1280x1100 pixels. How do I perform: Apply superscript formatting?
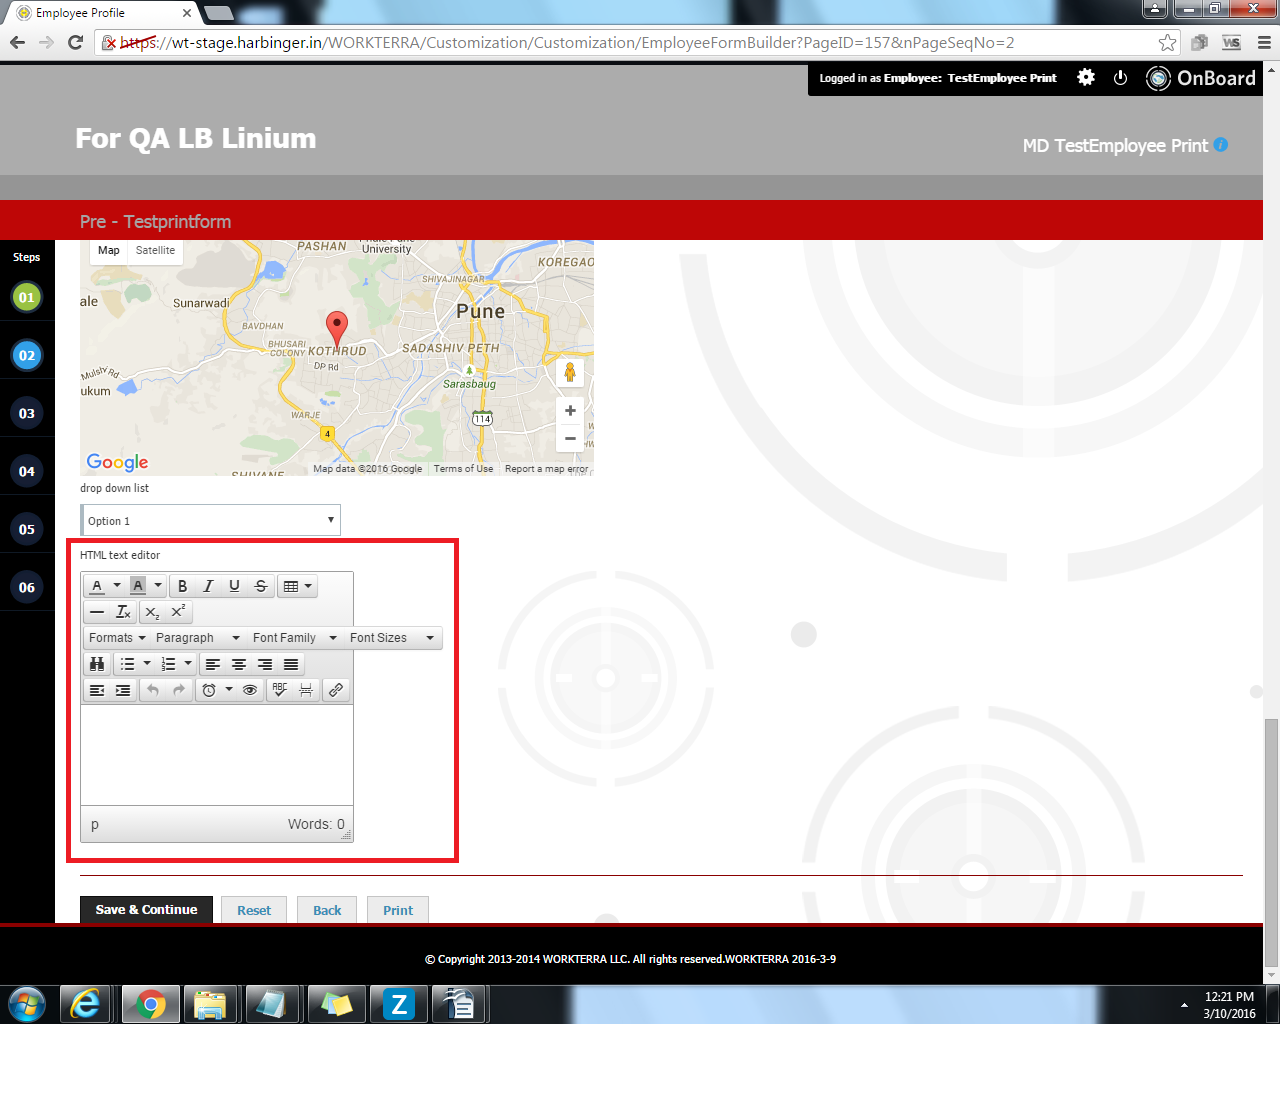pyautogui.click(x=178, y=612)
